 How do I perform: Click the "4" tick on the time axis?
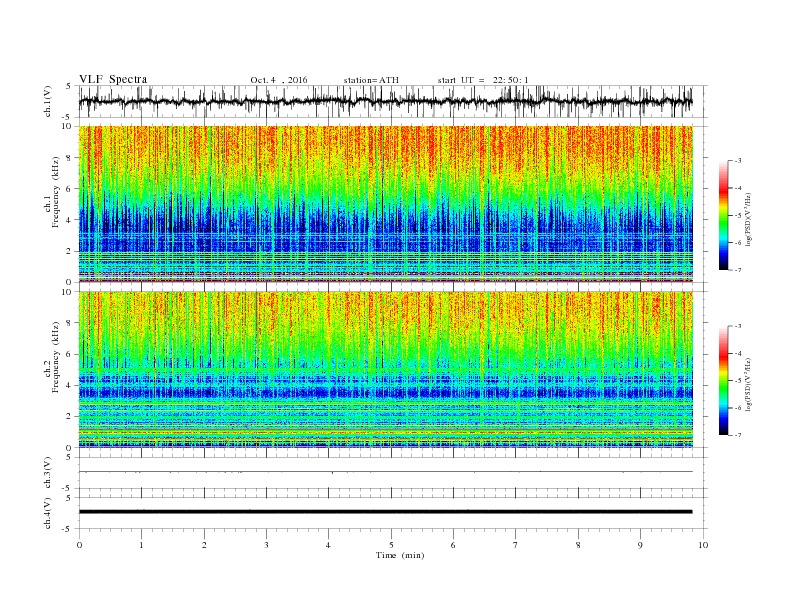coord(329,545)
